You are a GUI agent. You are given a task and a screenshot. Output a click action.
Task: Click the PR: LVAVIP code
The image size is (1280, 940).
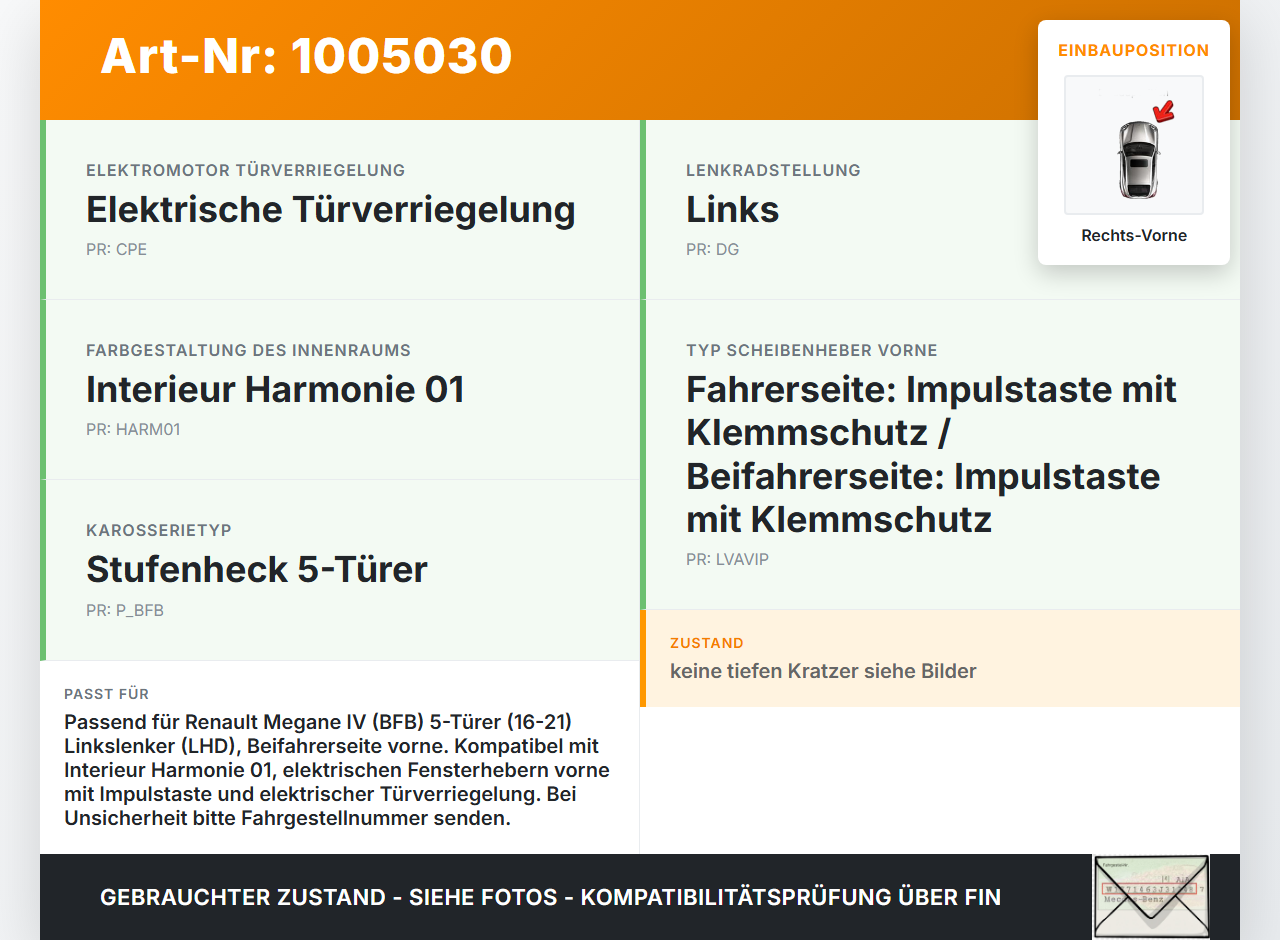click(727, 560)
